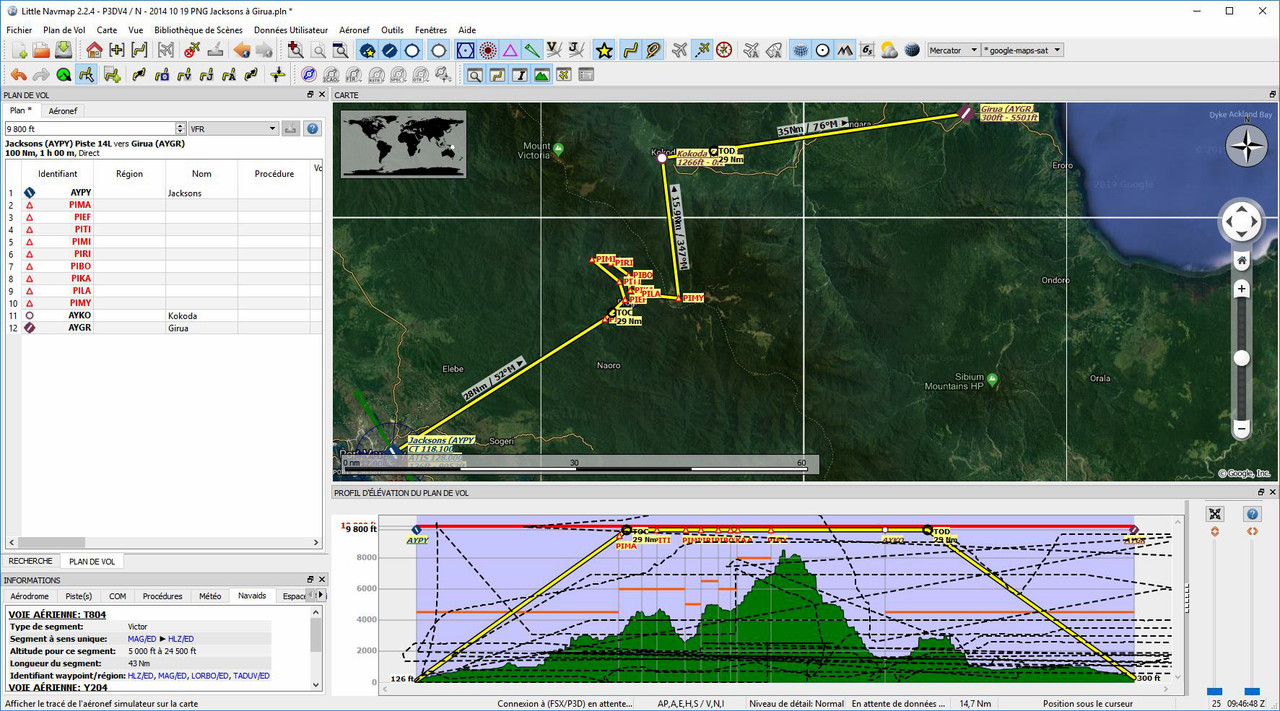This screenshot has width=1280, height=711.
Task: Toggle the map grid display icon
Action: pos(800,50)
